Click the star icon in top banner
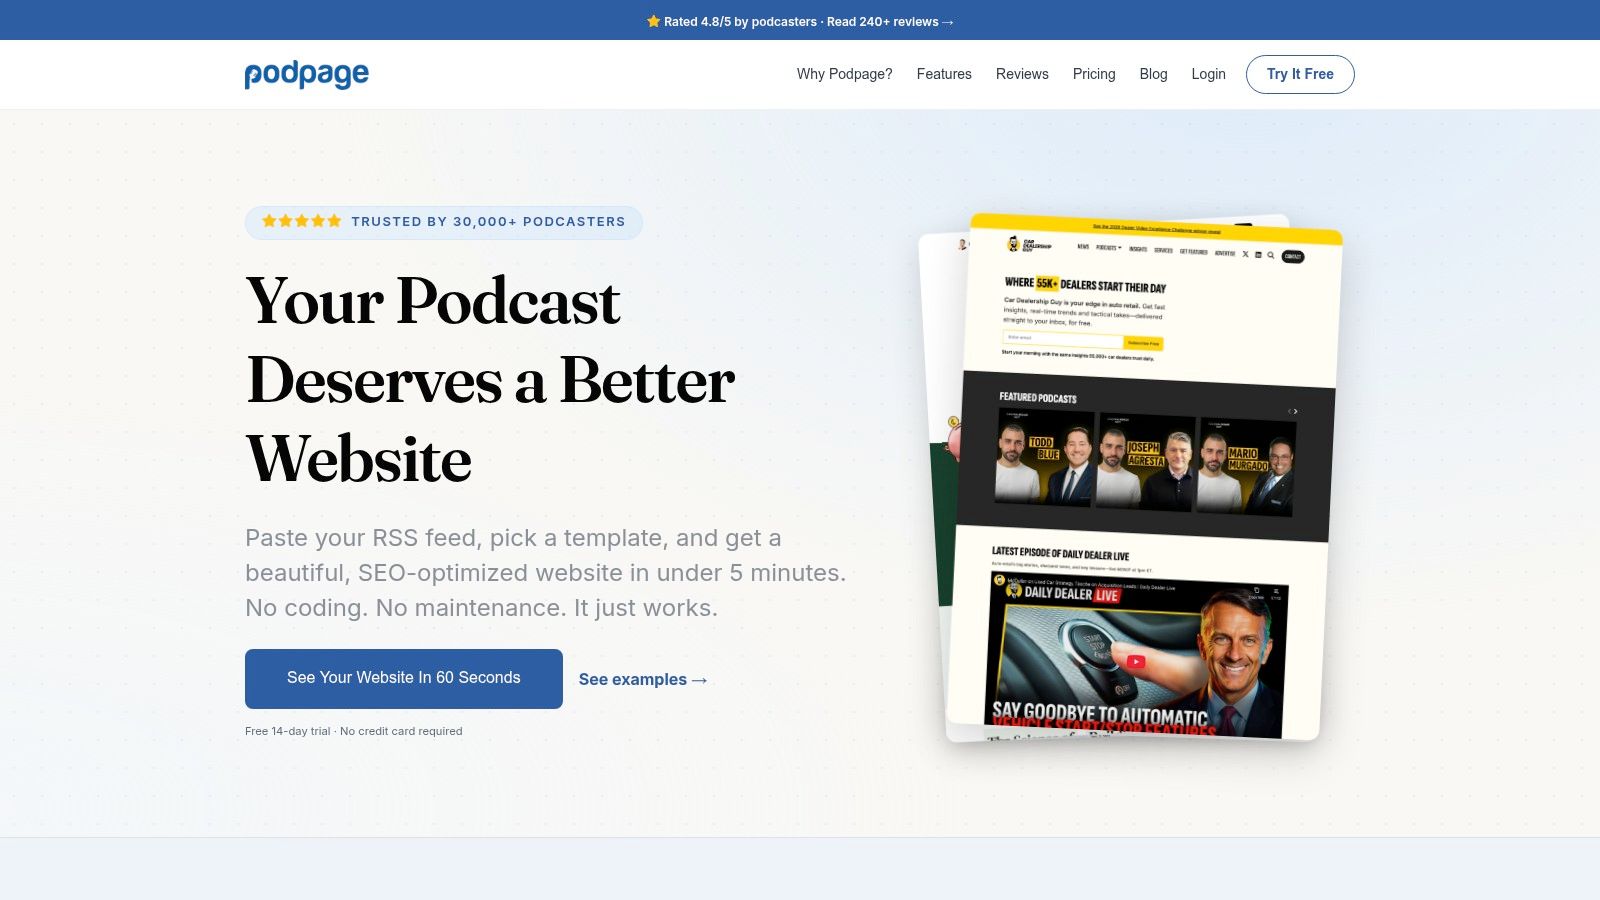 pos(653,21)
